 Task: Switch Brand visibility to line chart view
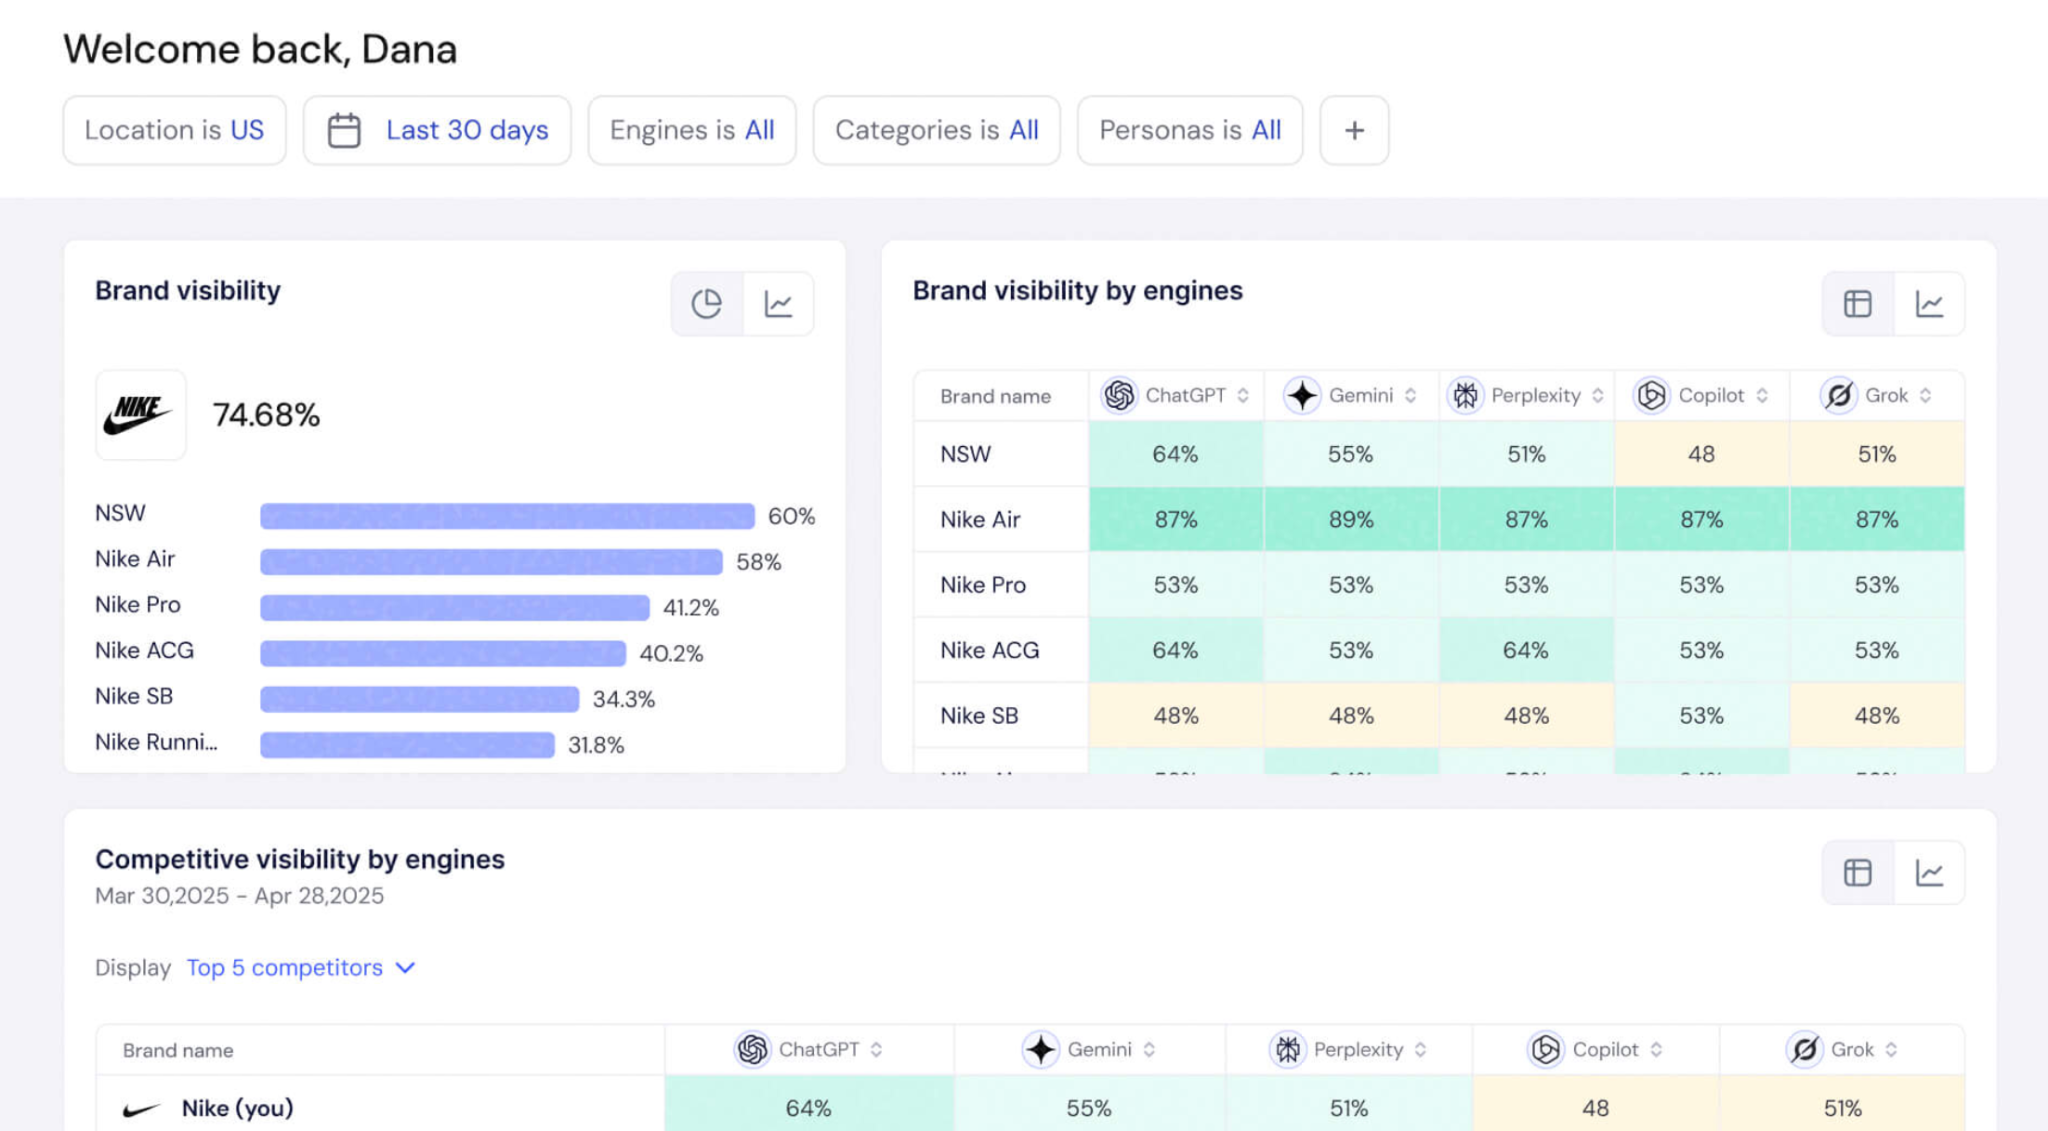click(x=778, y=304)
